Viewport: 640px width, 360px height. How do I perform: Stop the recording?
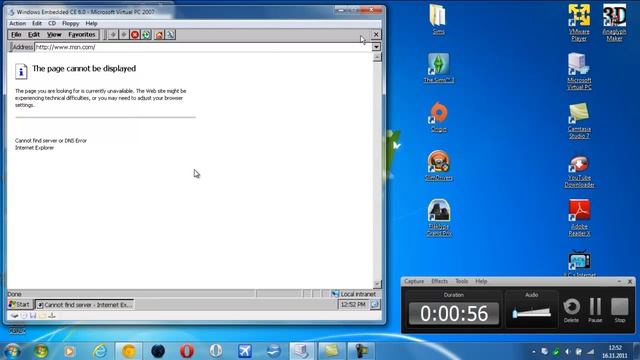coord(620,310)
